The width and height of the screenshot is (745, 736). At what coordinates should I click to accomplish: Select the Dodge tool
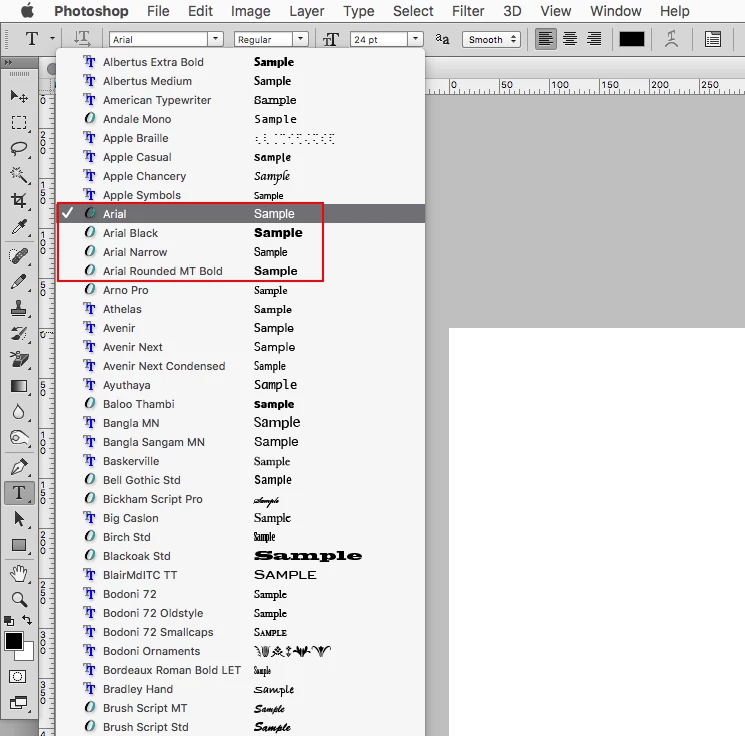[19, 438]
